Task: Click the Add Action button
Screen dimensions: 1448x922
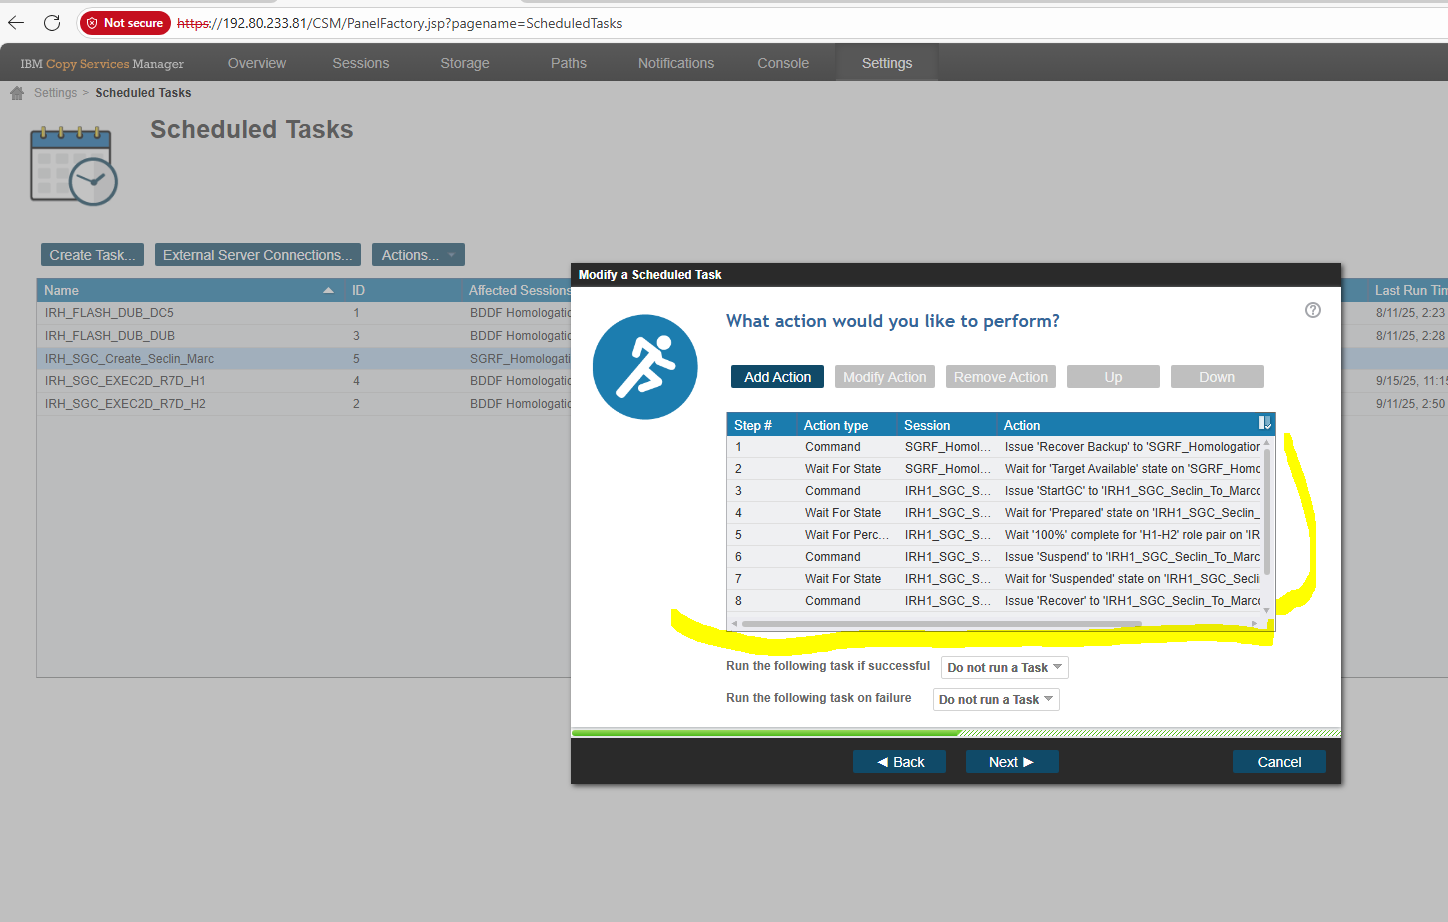Action: tap(777, 377)
